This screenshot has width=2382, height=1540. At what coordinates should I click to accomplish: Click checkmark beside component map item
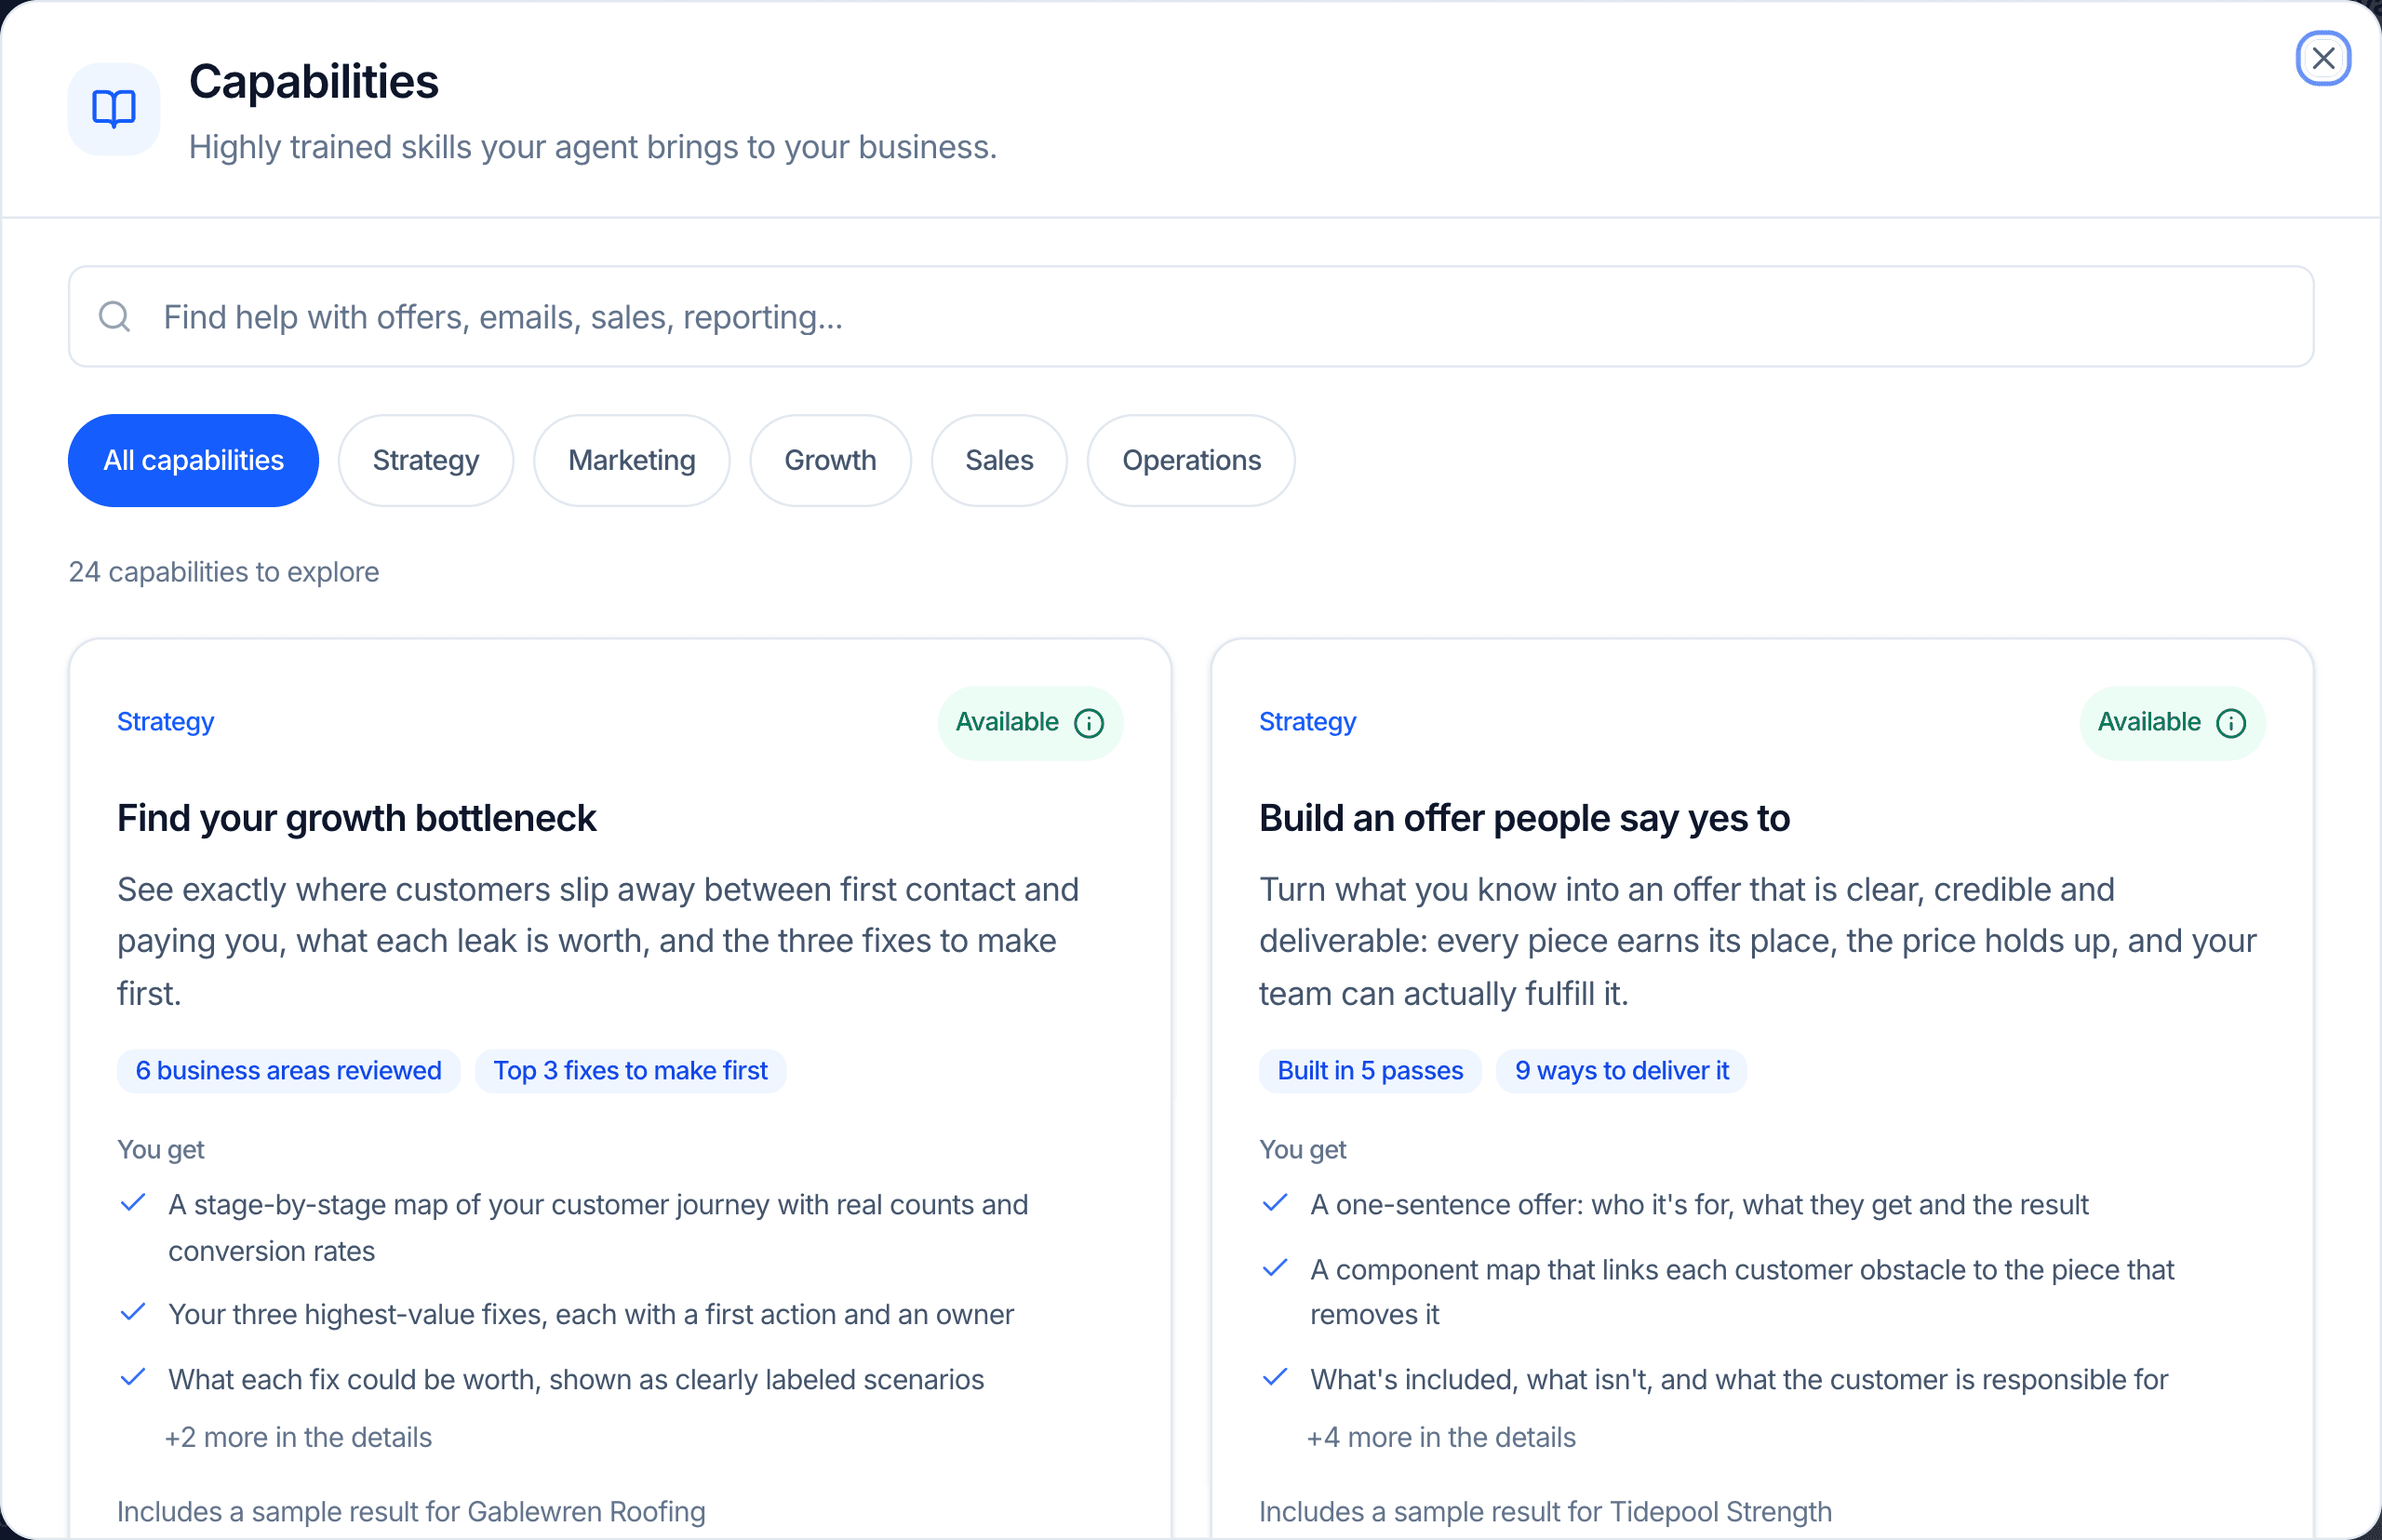pyautogui.click(x=1274, y=1268)
